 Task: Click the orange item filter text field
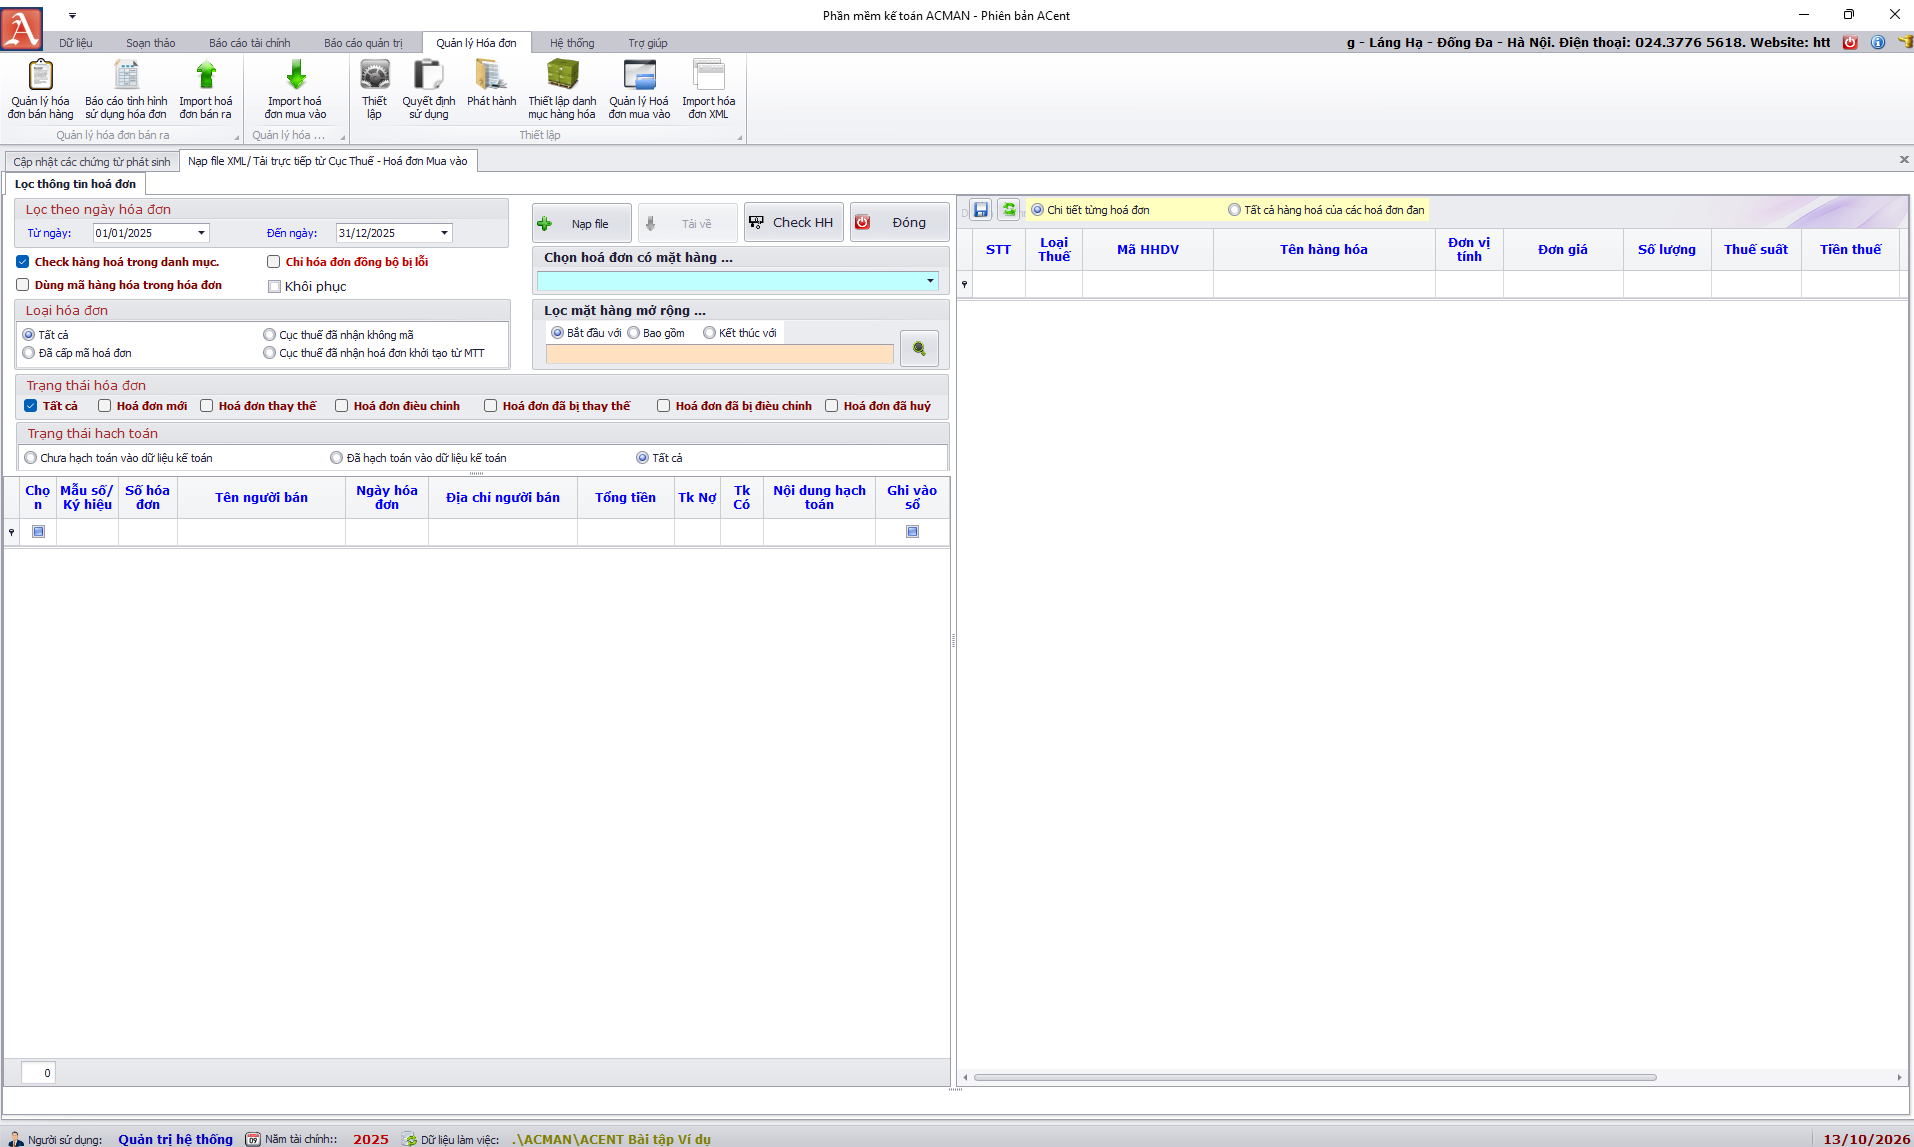pos(719,354)
